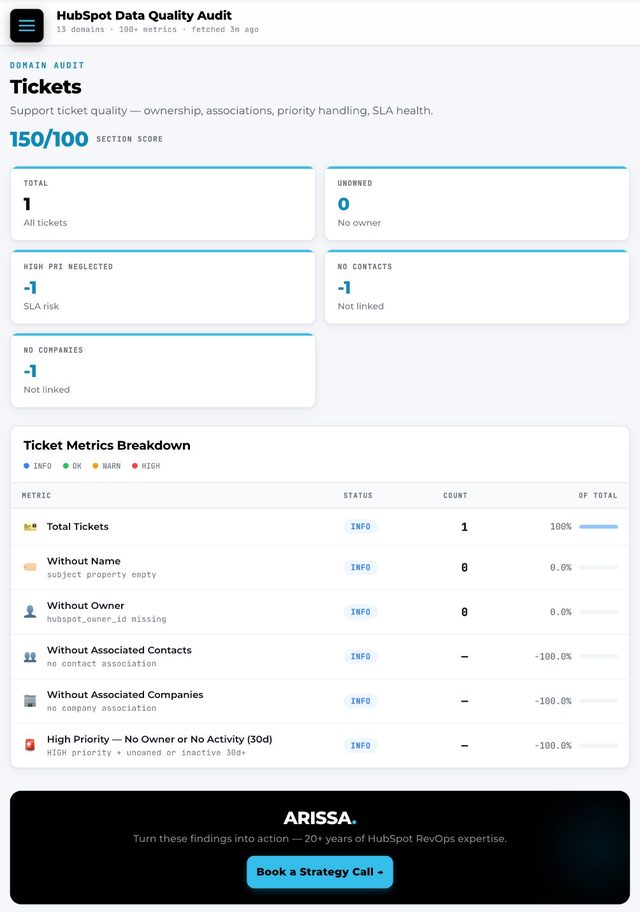Click the 150/100 section score
Screen dimensions: 640x912
coord(49,139)
